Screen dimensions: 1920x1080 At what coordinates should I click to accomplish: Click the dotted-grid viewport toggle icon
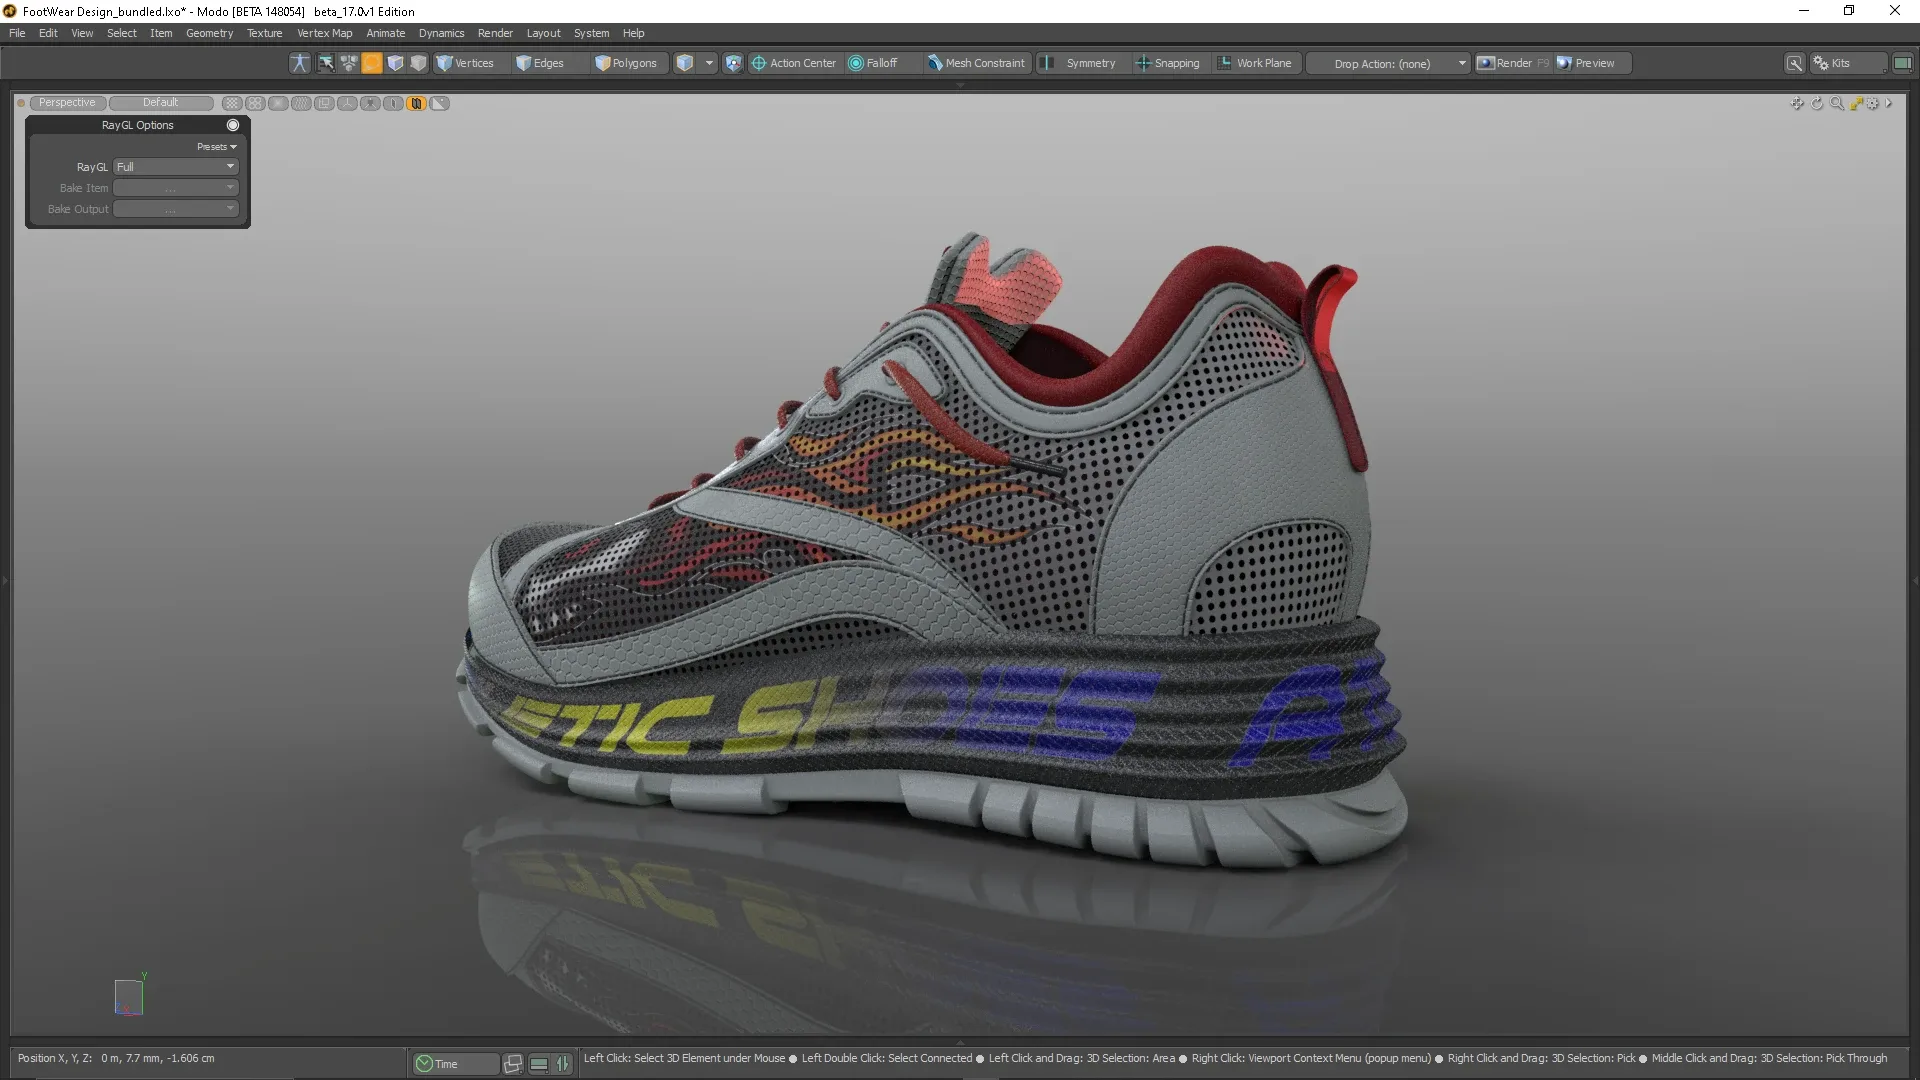click(x=232, y=103)
